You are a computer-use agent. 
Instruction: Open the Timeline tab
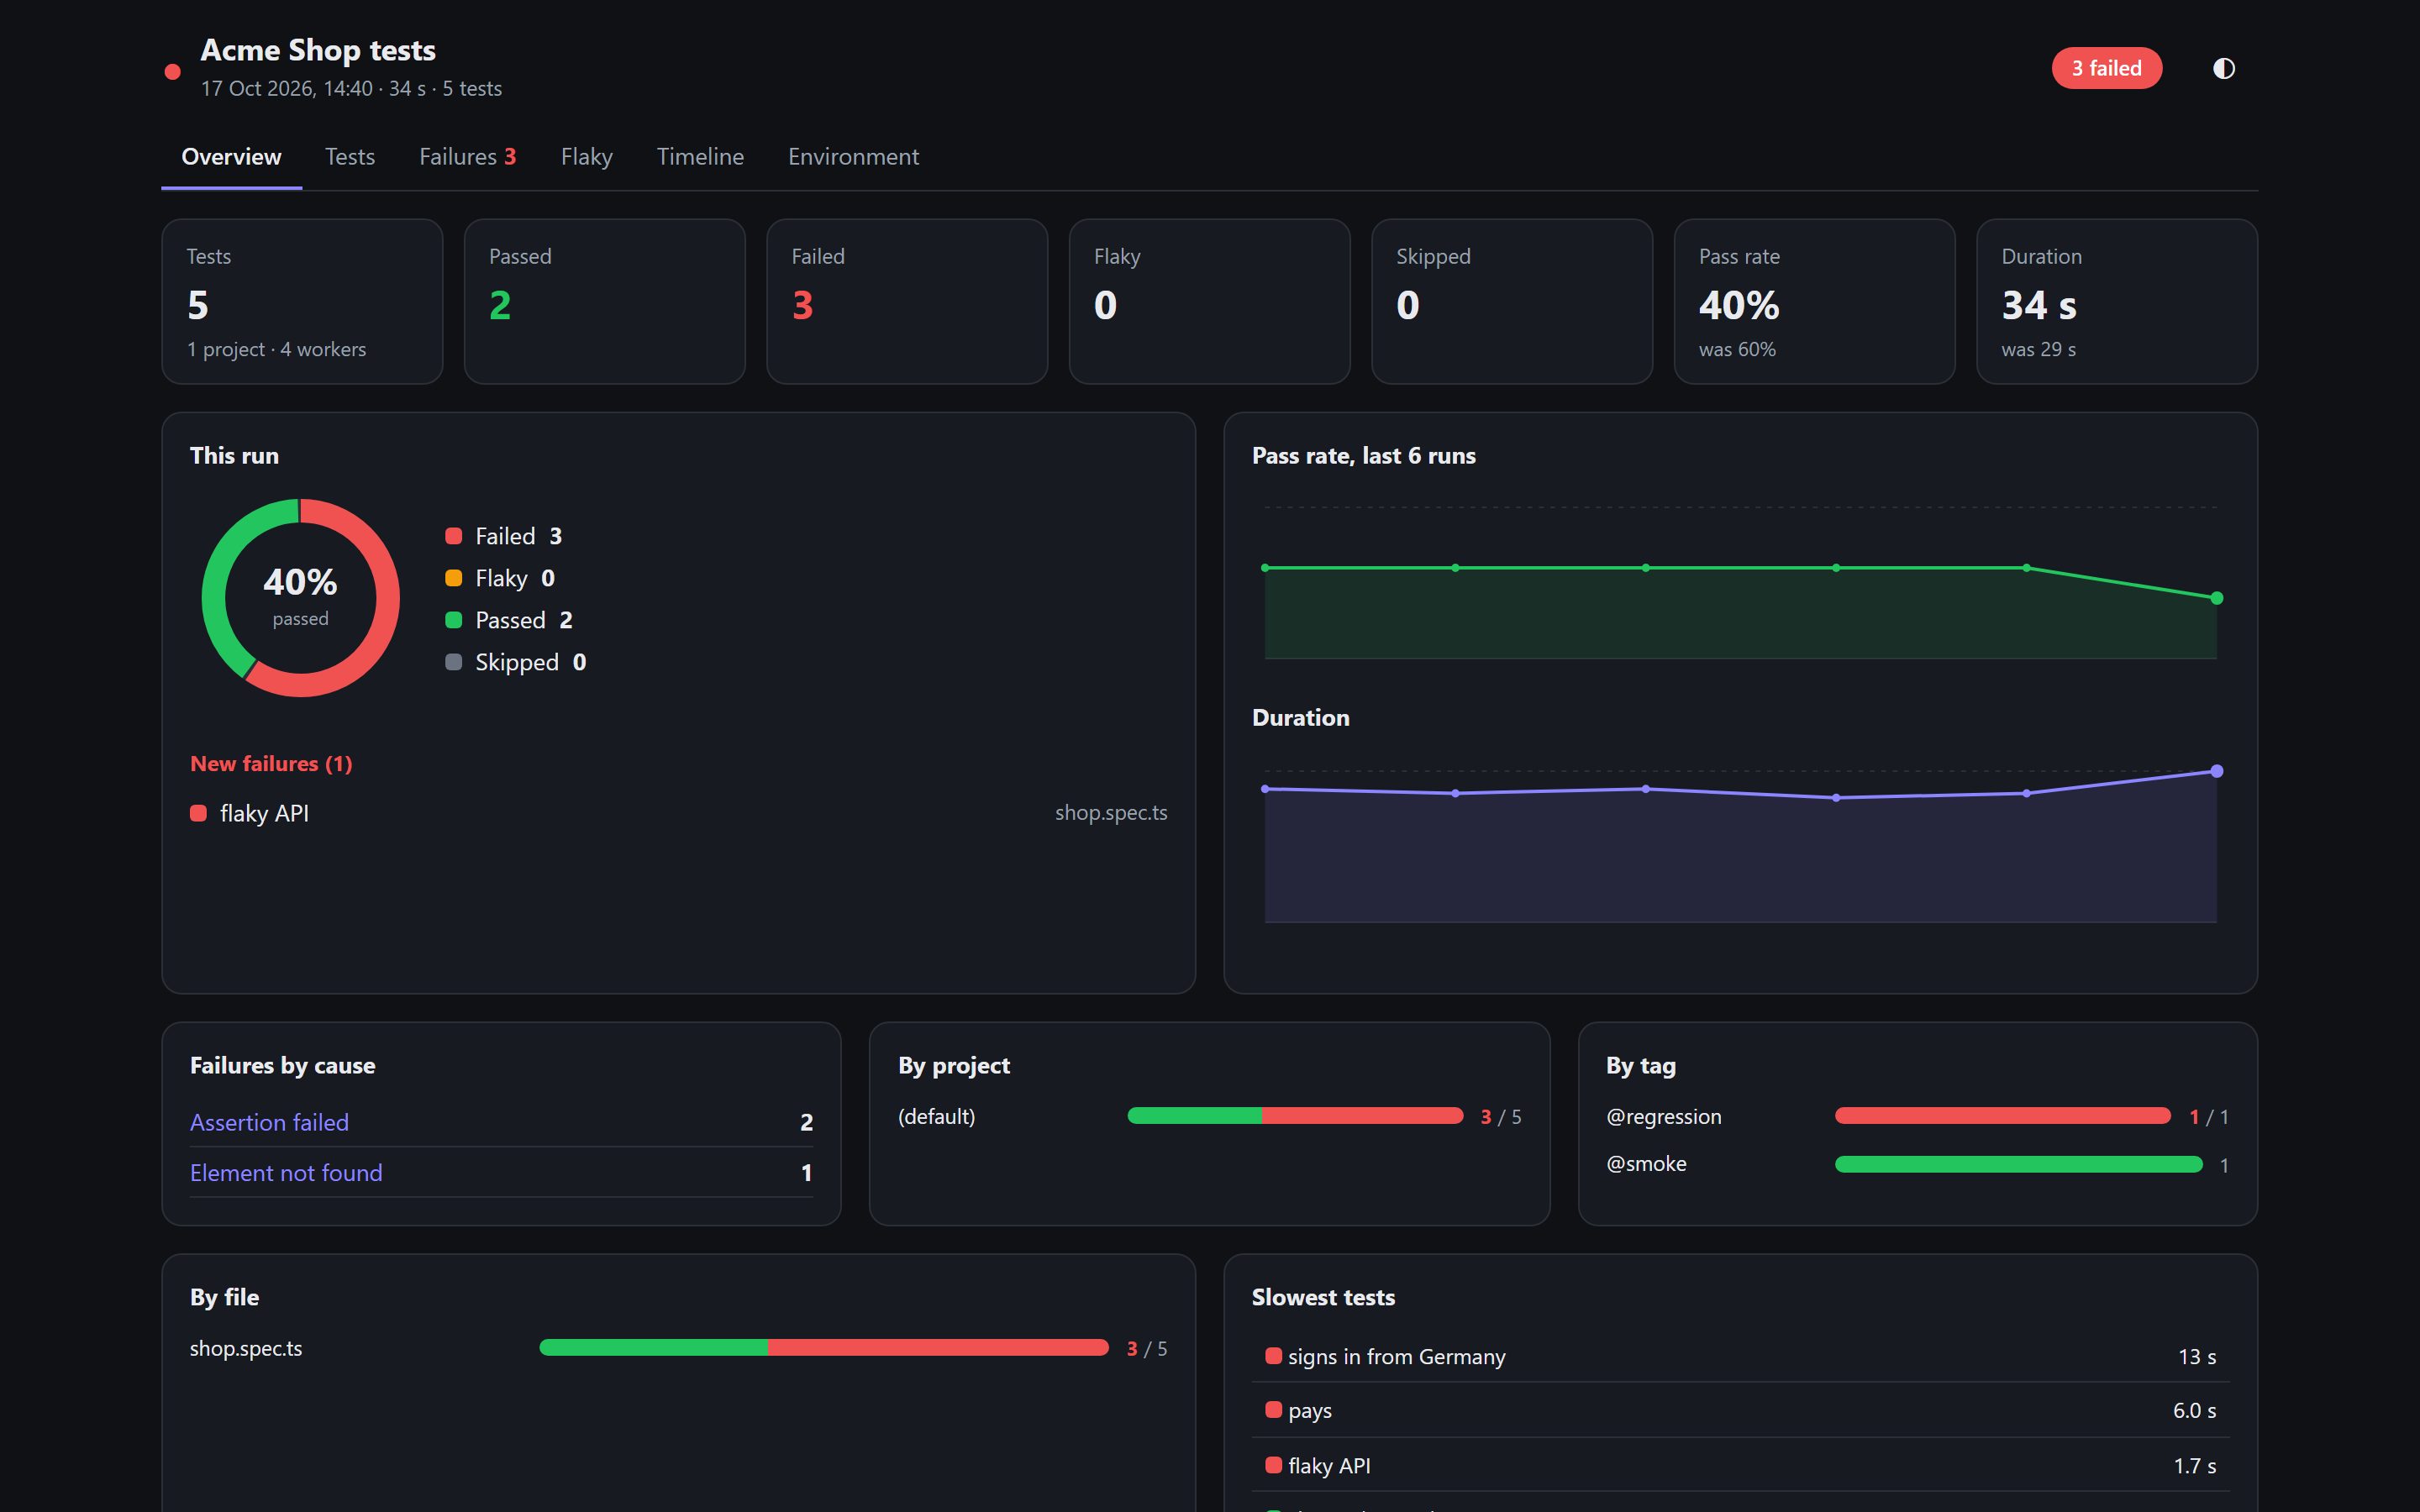(700, 157)
